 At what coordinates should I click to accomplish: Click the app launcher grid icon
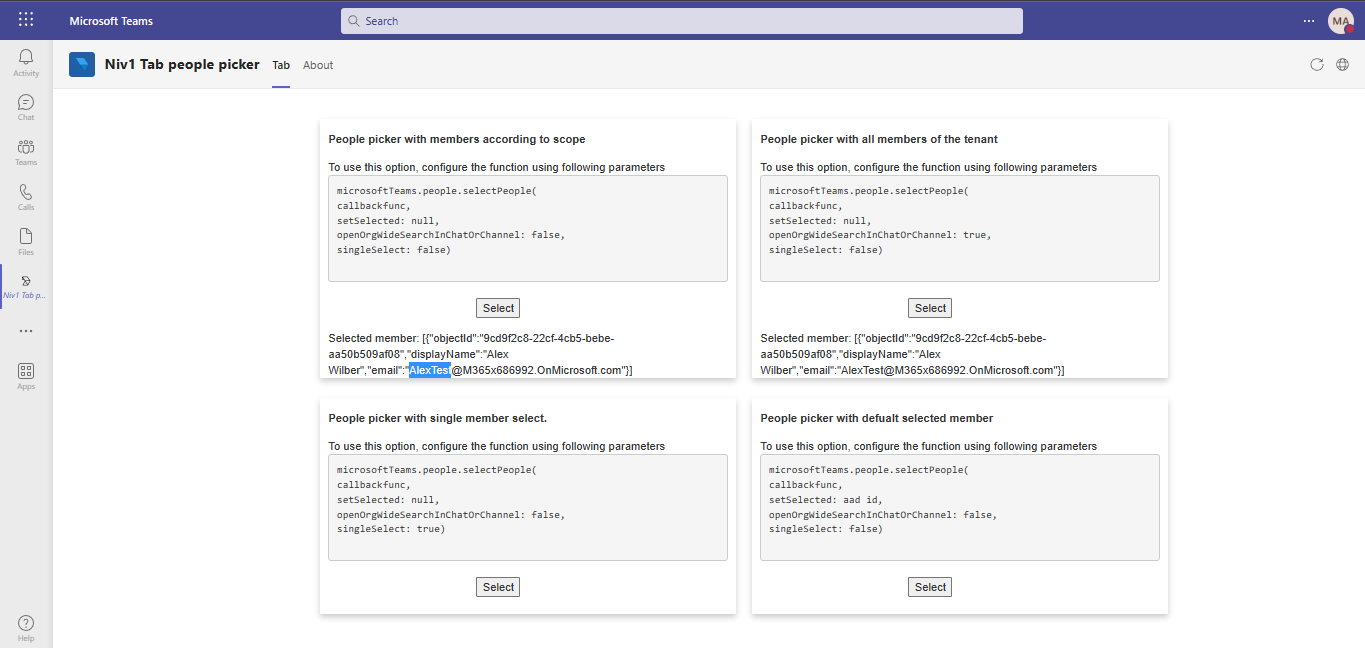click(25, 19)
